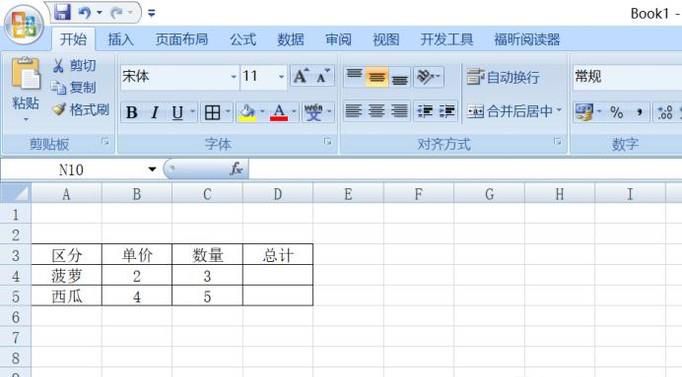Expand the Name Box dropdown arrow

pos(152,169)
